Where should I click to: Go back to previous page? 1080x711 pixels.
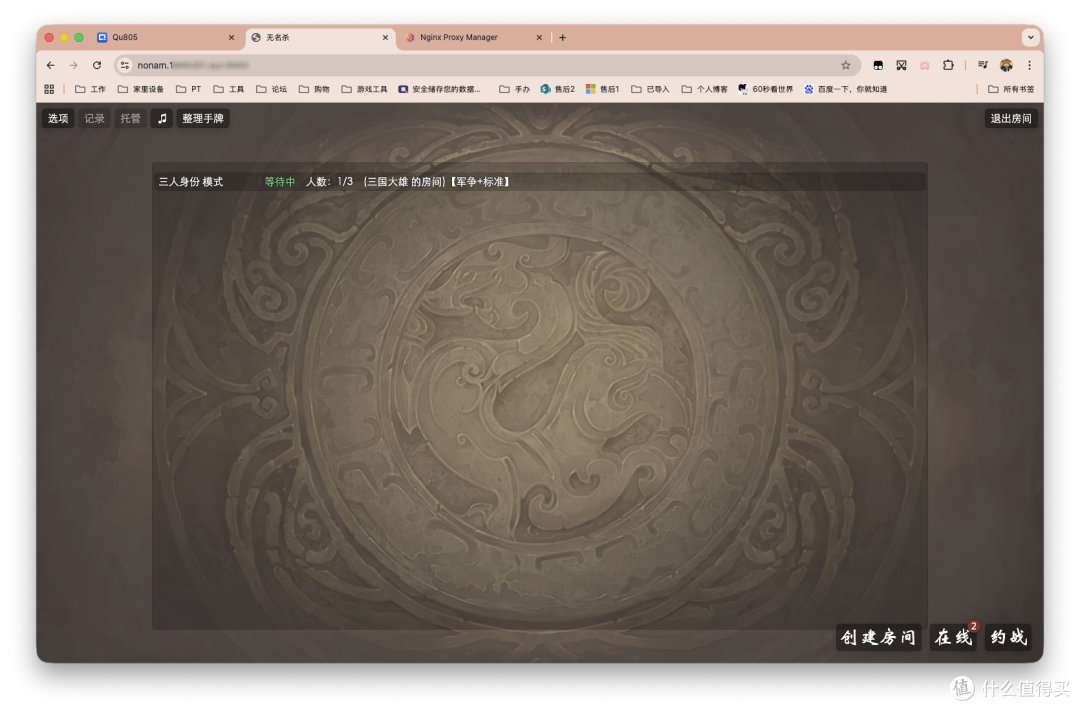pyautogui.click(x=50, y=65)
